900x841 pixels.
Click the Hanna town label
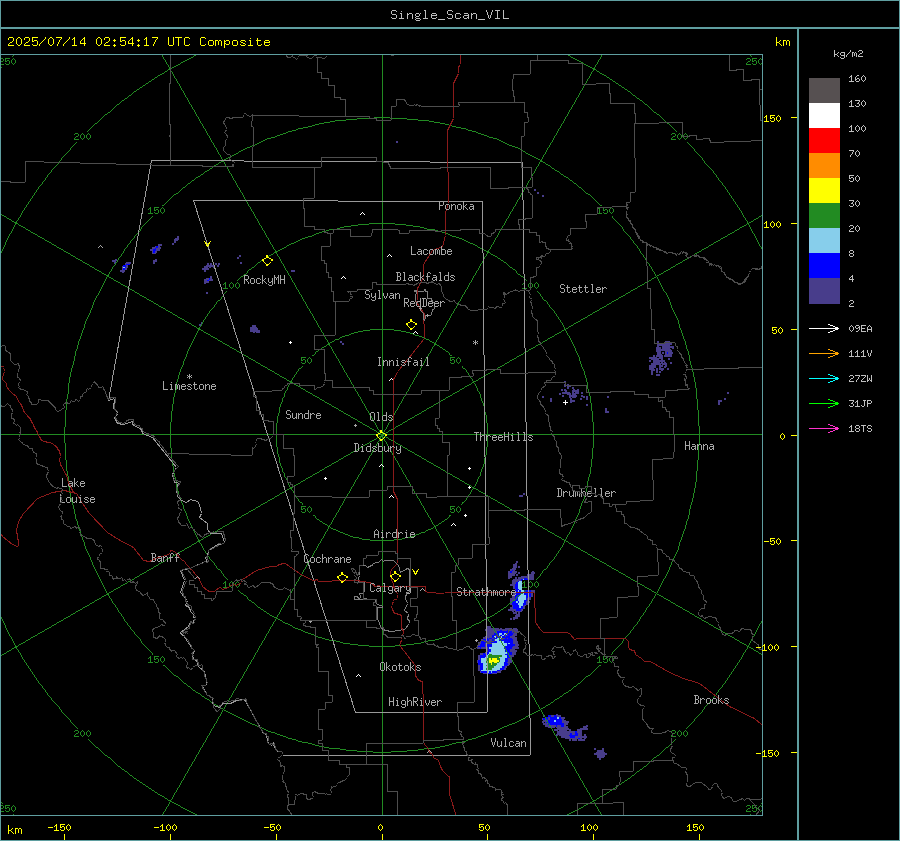point(699,446)
